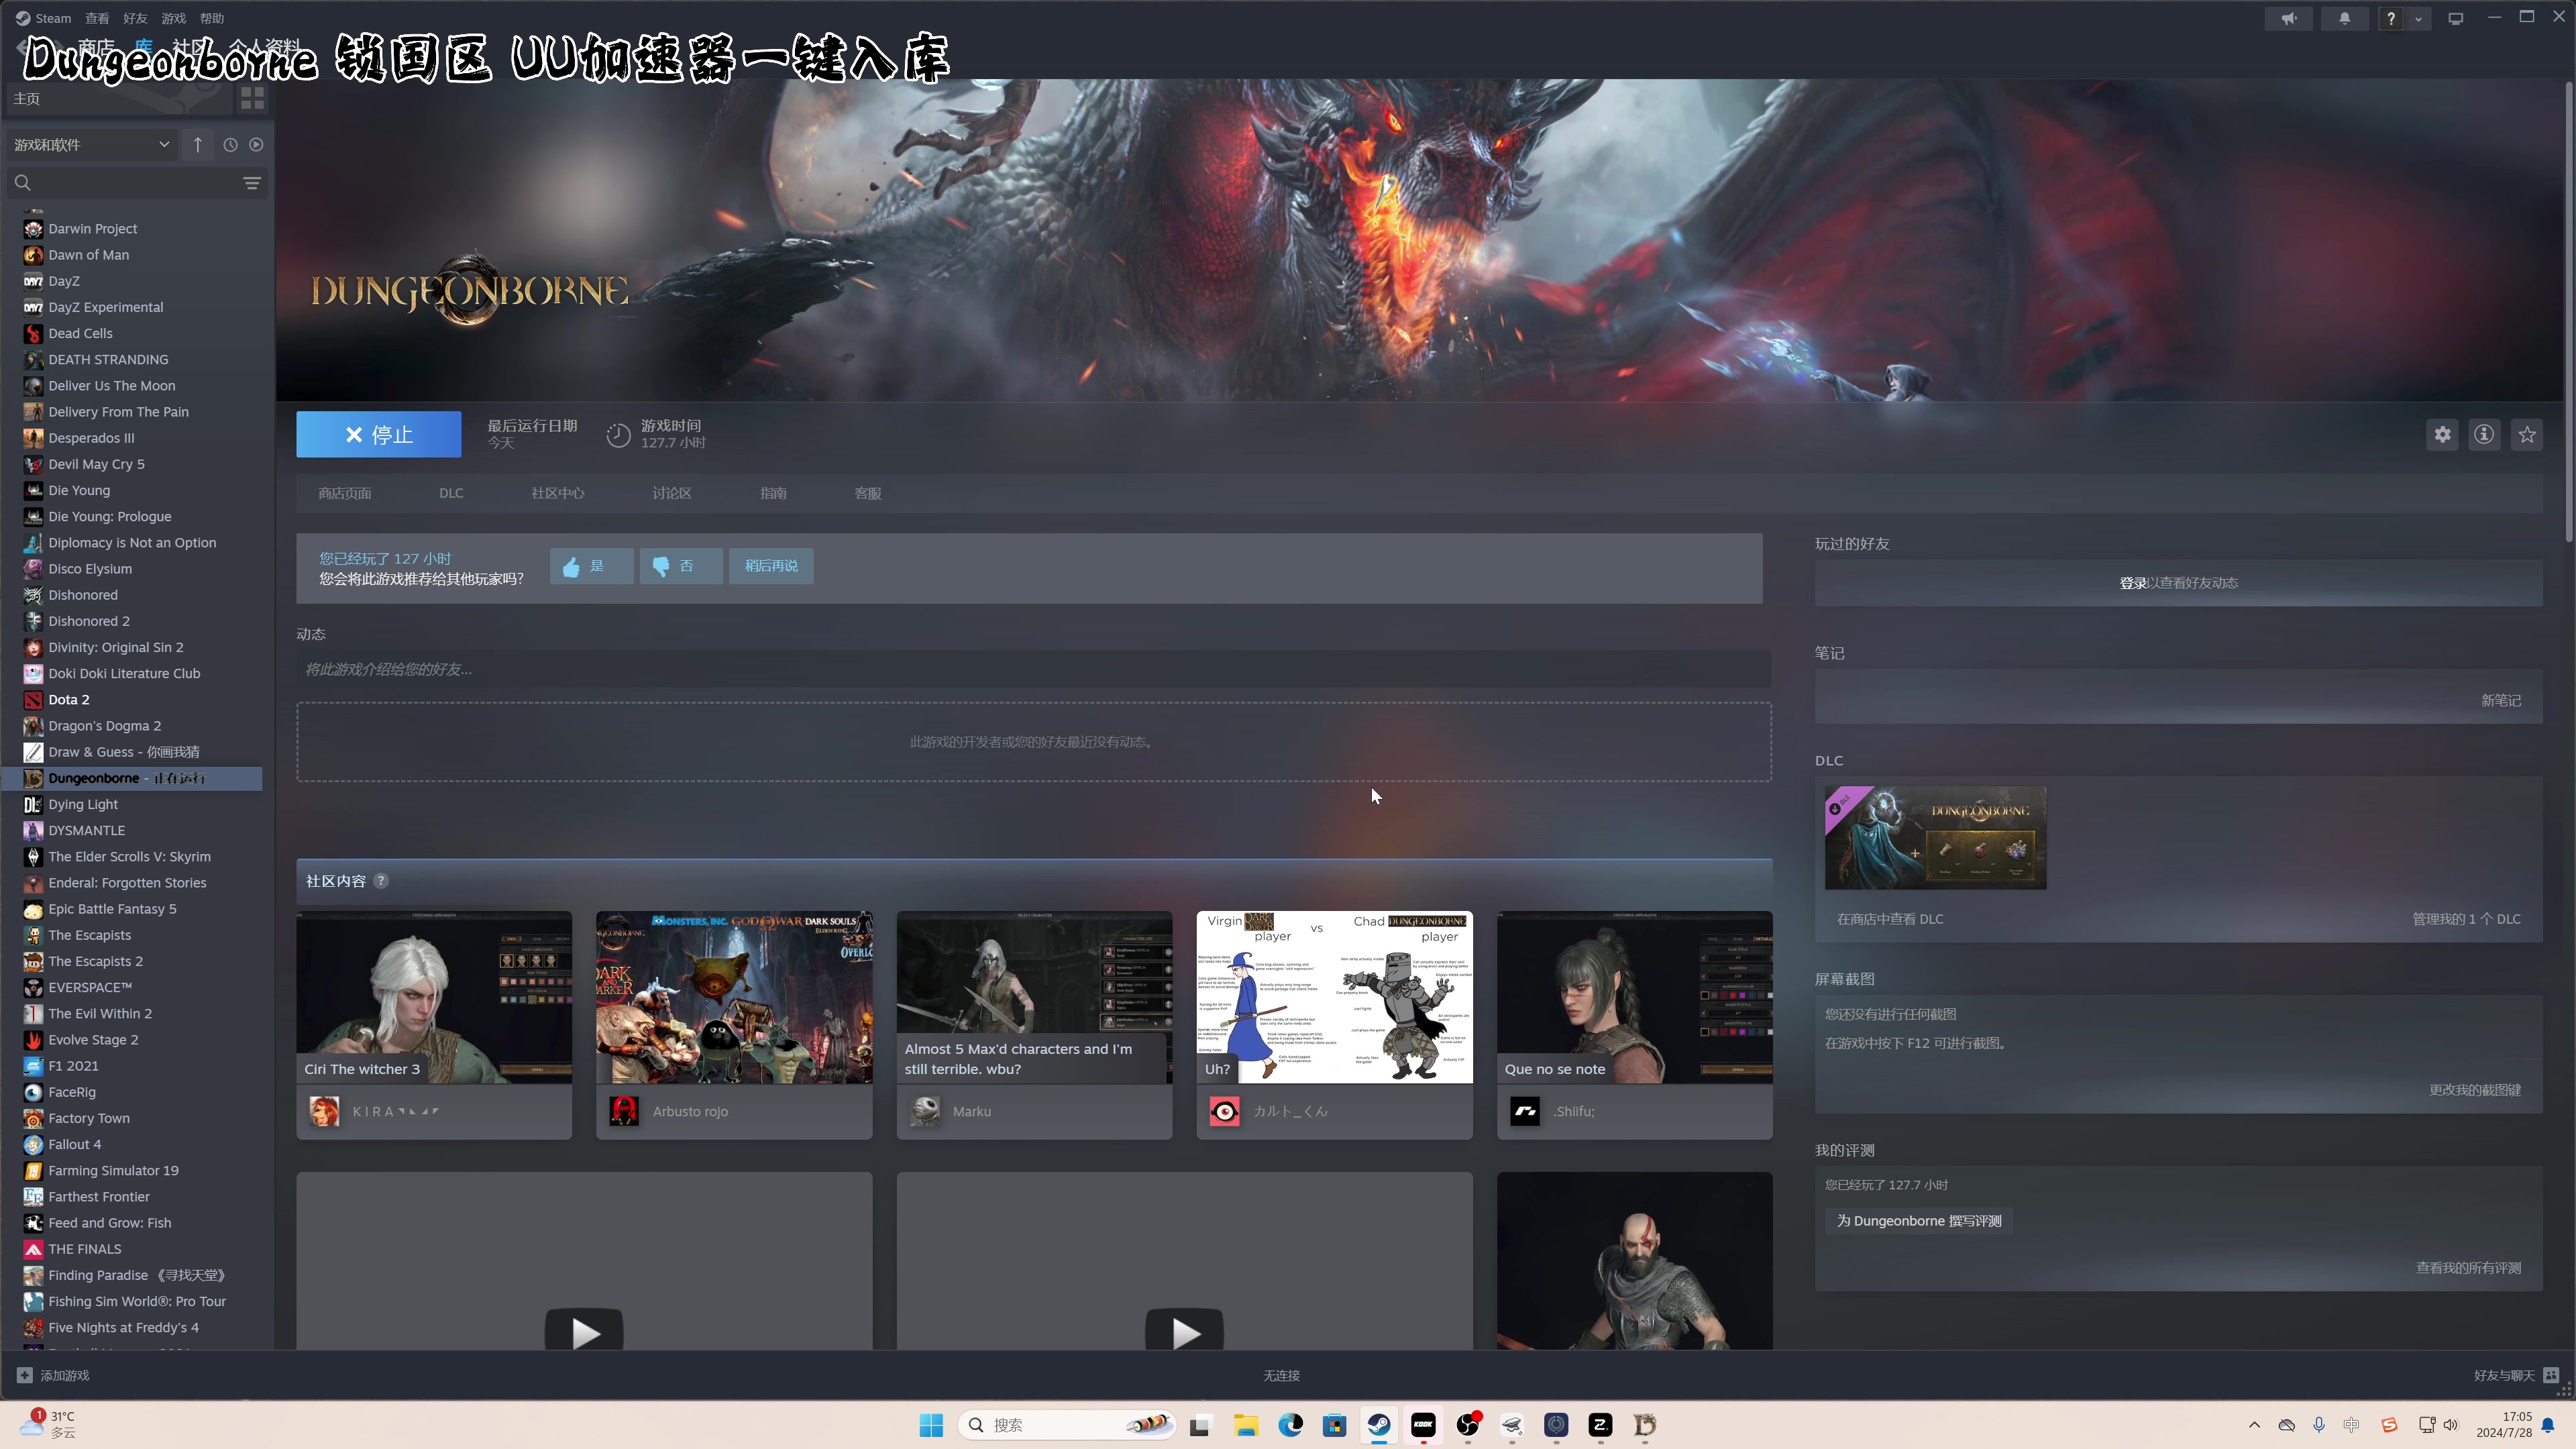Image resolution: width=2576 pixels, height=1449 pixels.
Task: Click the Steam taskbar icon
Action: pos(1379,1425)
